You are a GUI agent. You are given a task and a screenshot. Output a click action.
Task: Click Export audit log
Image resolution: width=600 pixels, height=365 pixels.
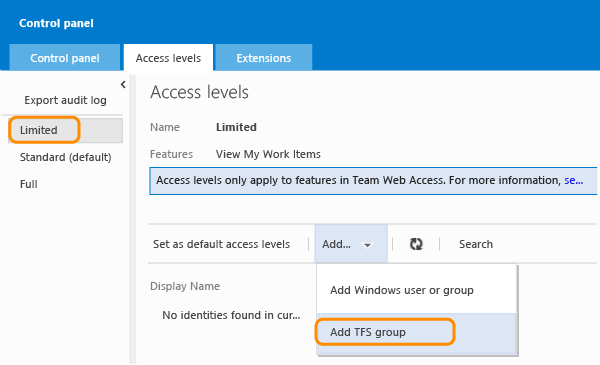point(65,100)
